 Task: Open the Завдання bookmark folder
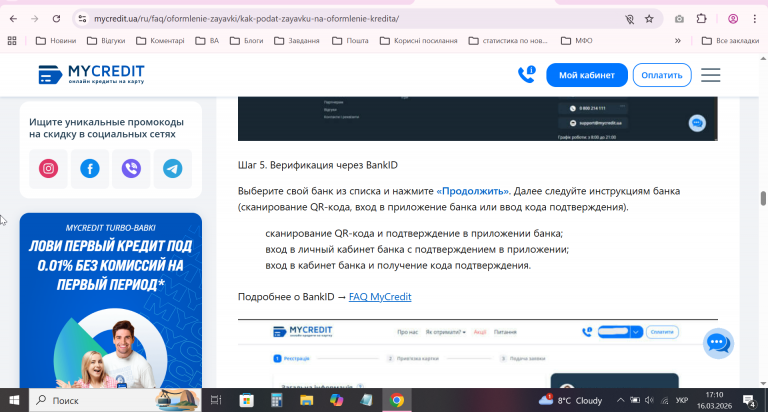pos(297,41)
